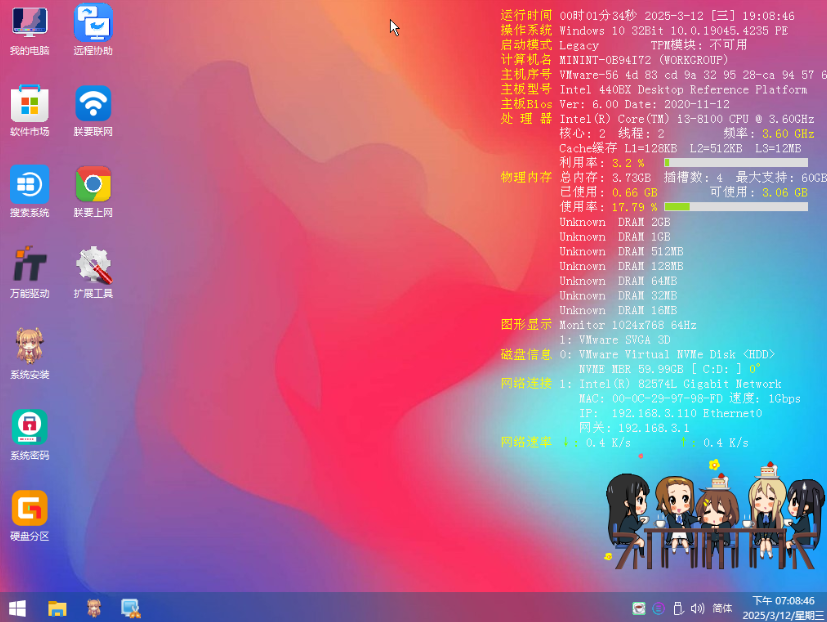The width and height of the screenshot is (827, 622).
Task: Select the 扩展工具 gear and screwdriver icon
Action: 93,272
